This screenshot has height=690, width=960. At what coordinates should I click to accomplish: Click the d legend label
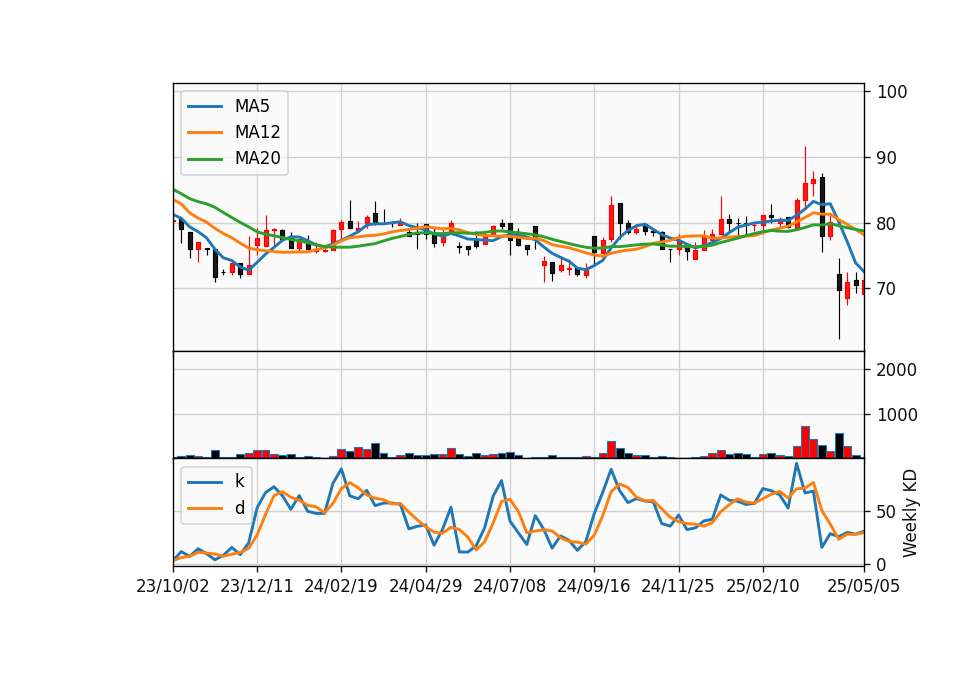240,508
